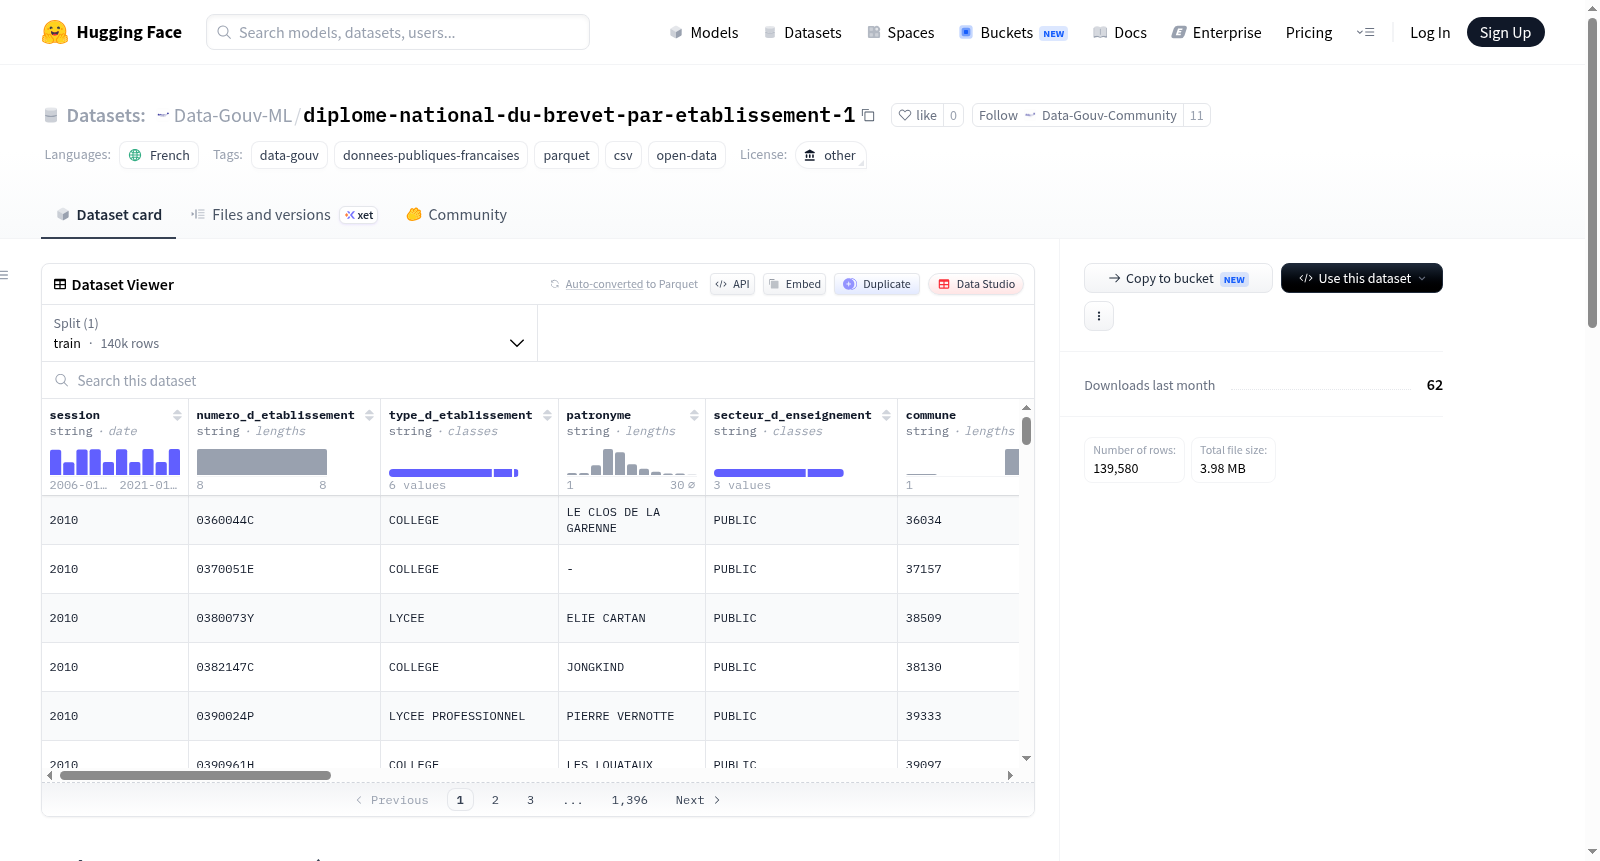This screenshot has height=861, width=1600.
Task: Select the data-gouv tag
Action: (x=289, y=155)
